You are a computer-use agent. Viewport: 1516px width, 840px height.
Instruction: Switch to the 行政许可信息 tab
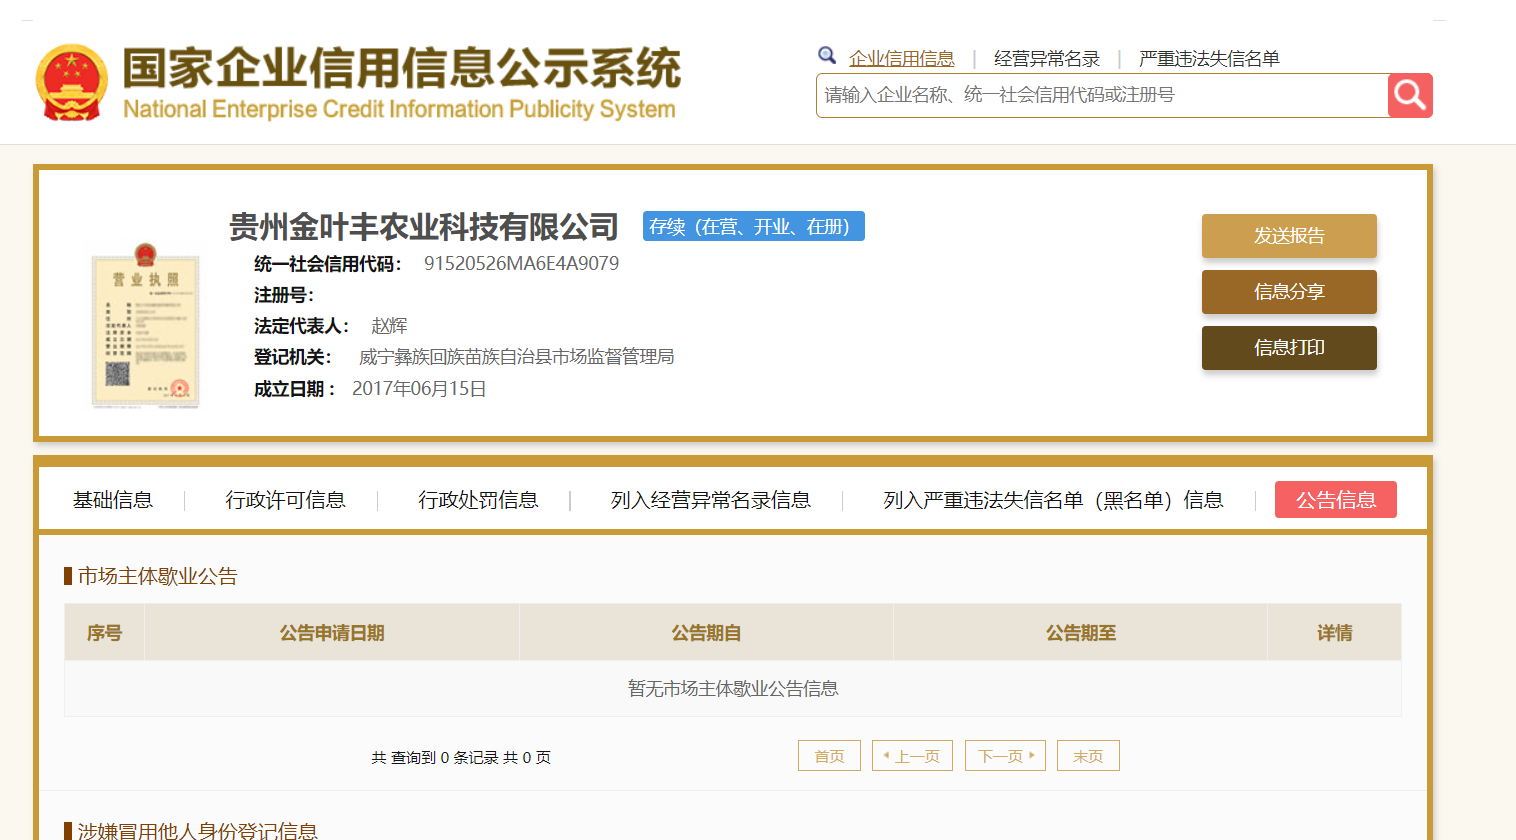point(285,500)
